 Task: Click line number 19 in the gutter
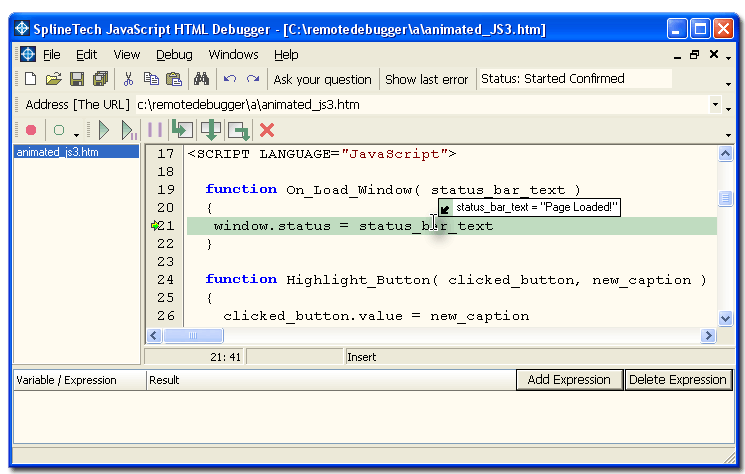(x=166, y=190)
